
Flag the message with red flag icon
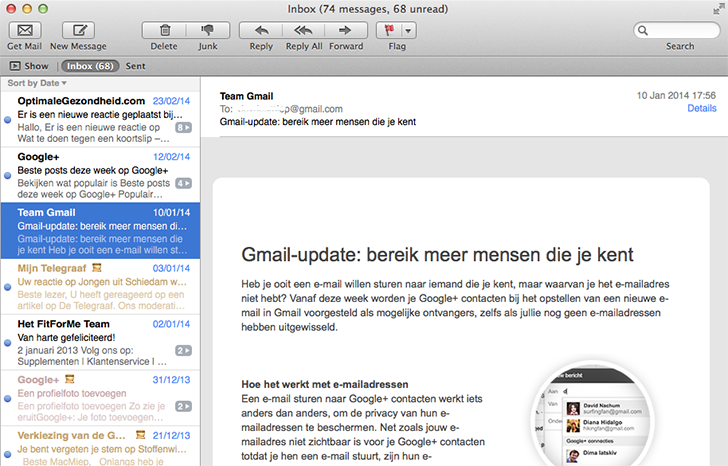point(389,31)
